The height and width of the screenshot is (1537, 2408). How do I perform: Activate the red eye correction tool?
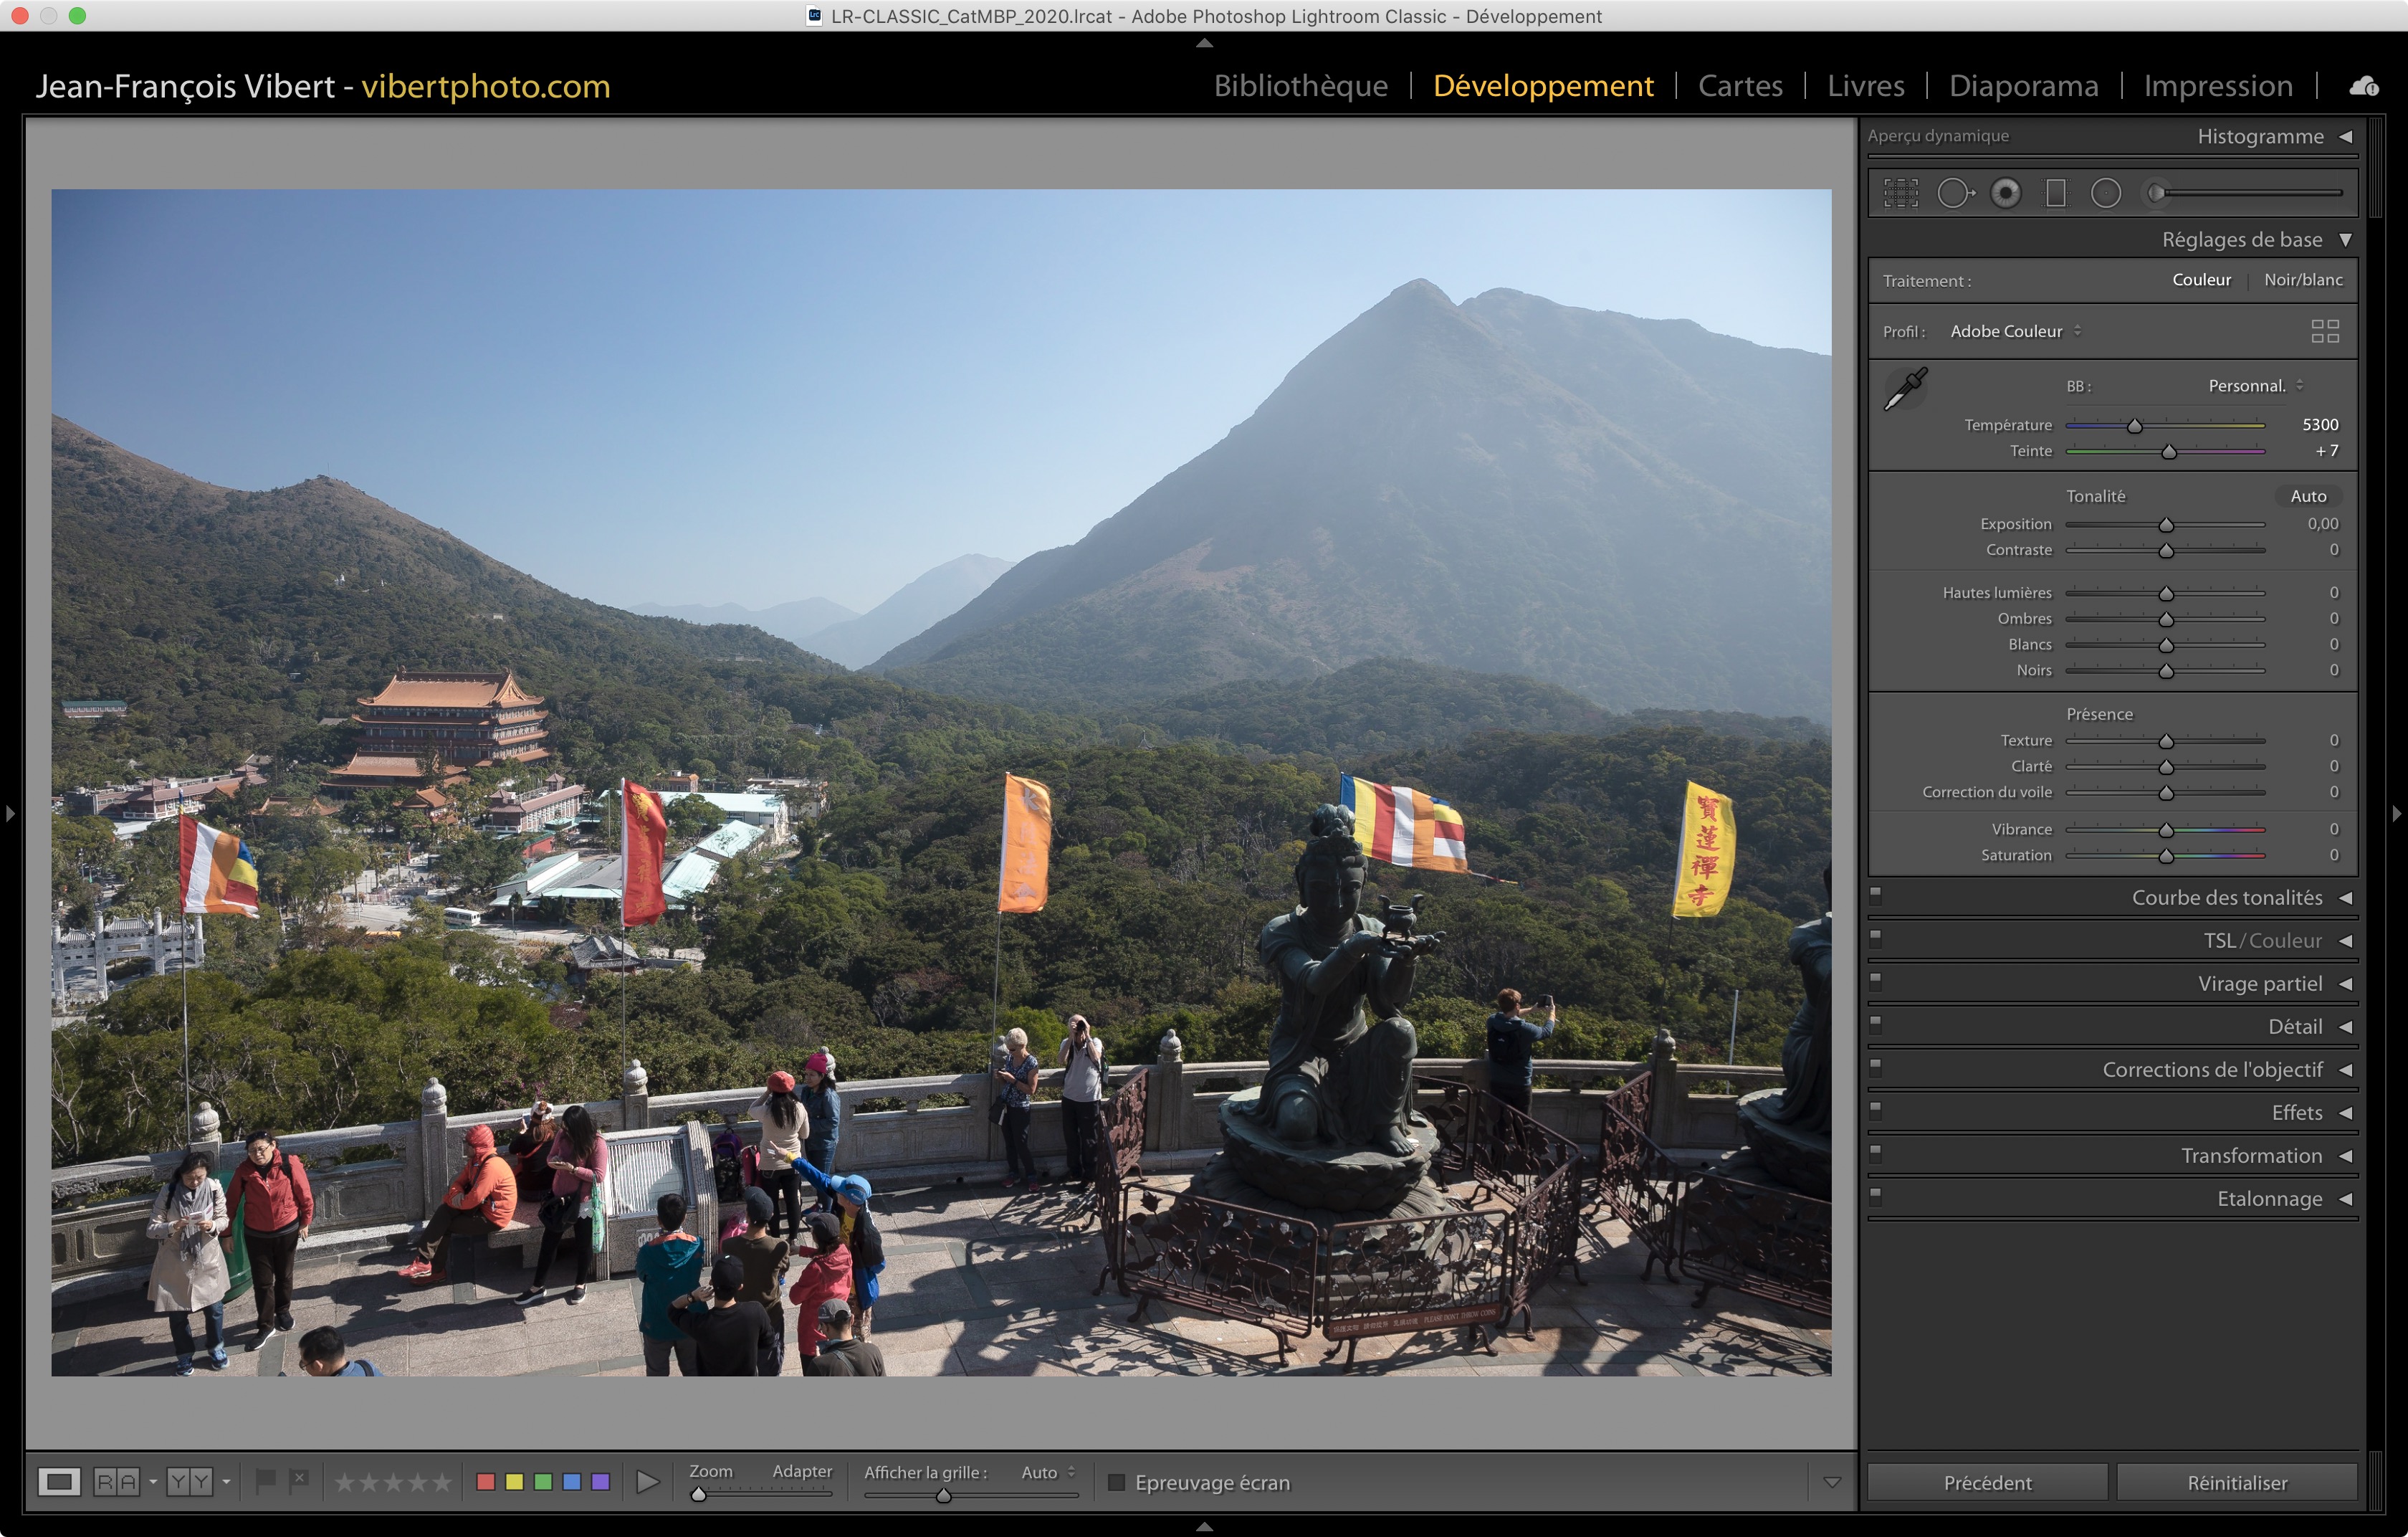coord(2005,193)
